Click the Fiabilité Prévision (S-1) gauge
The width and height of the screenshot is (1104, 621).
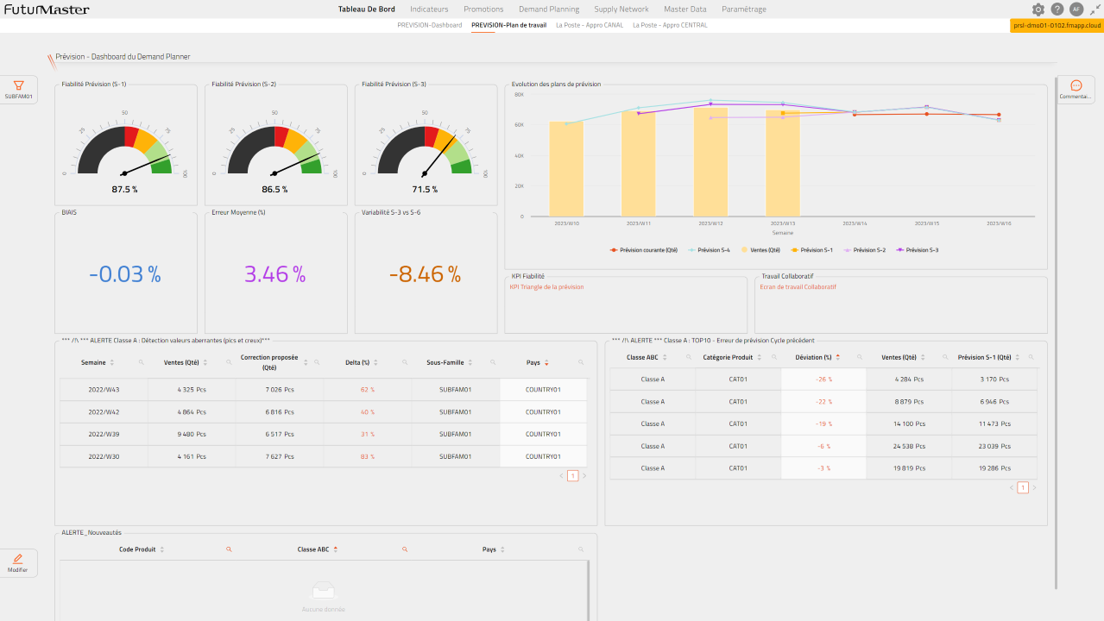[x=126, y=150]
